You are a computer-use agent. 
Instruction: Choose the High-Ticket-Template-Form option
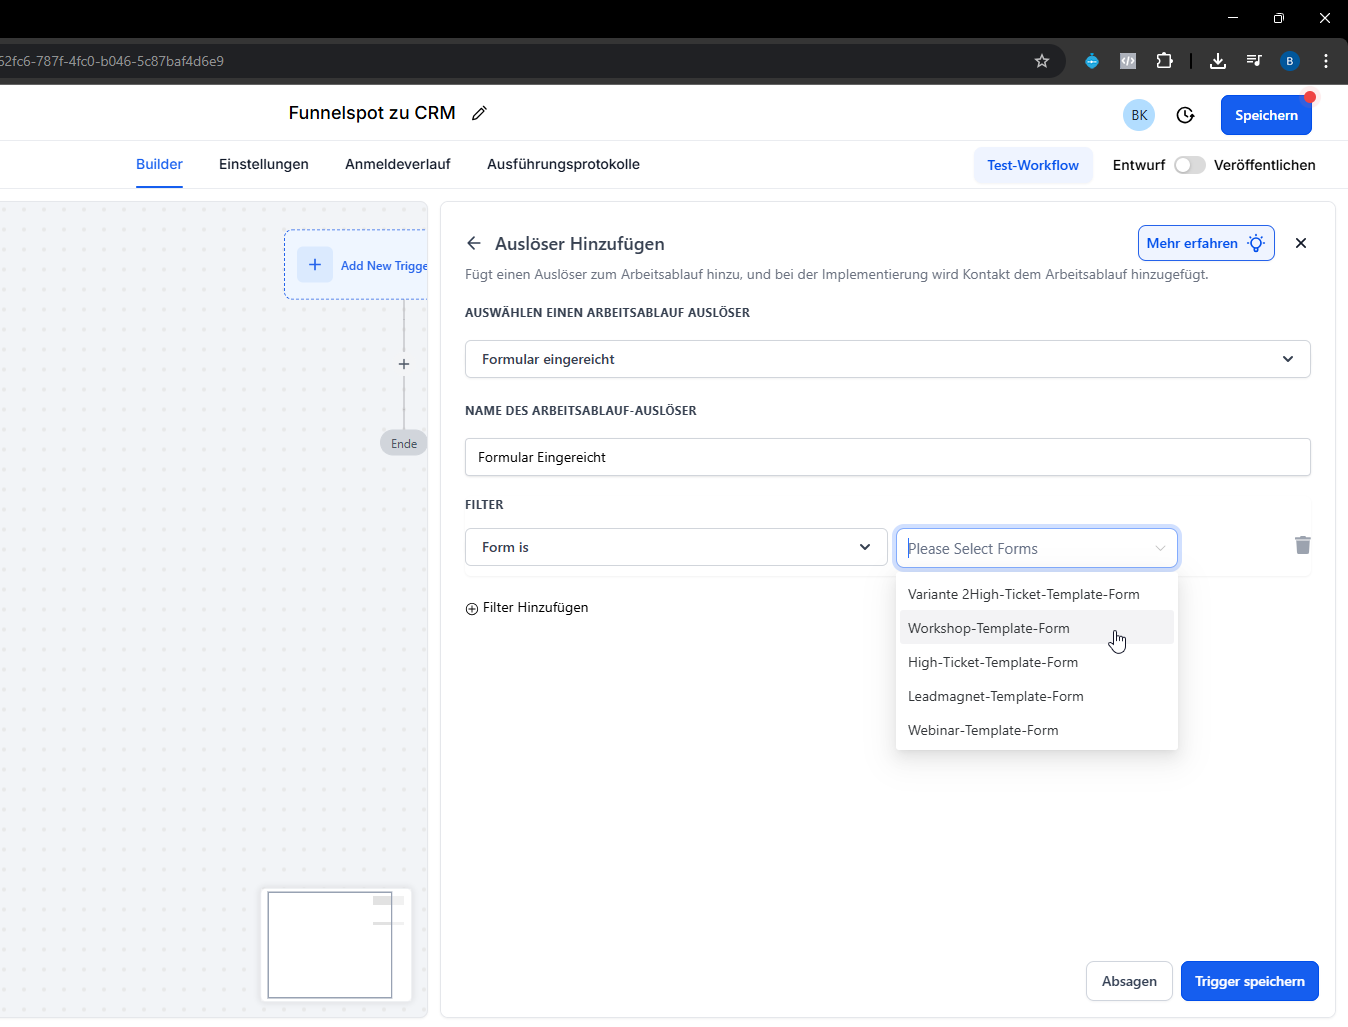1037,662
